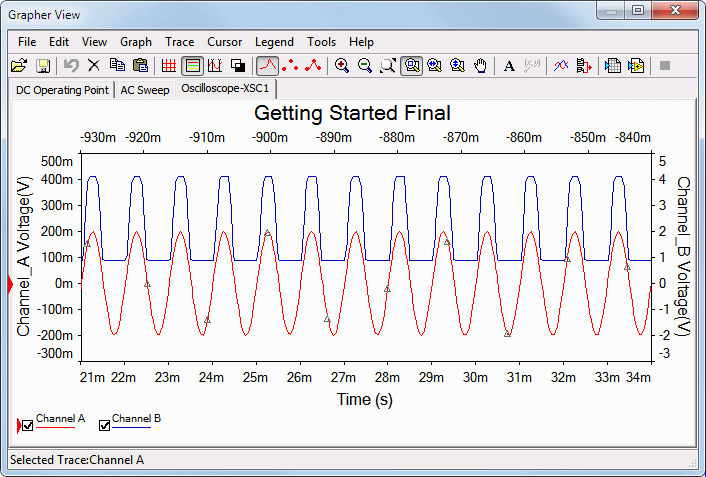Open the View menu
This screenshot has width=706, height=477.
point(94,42)
